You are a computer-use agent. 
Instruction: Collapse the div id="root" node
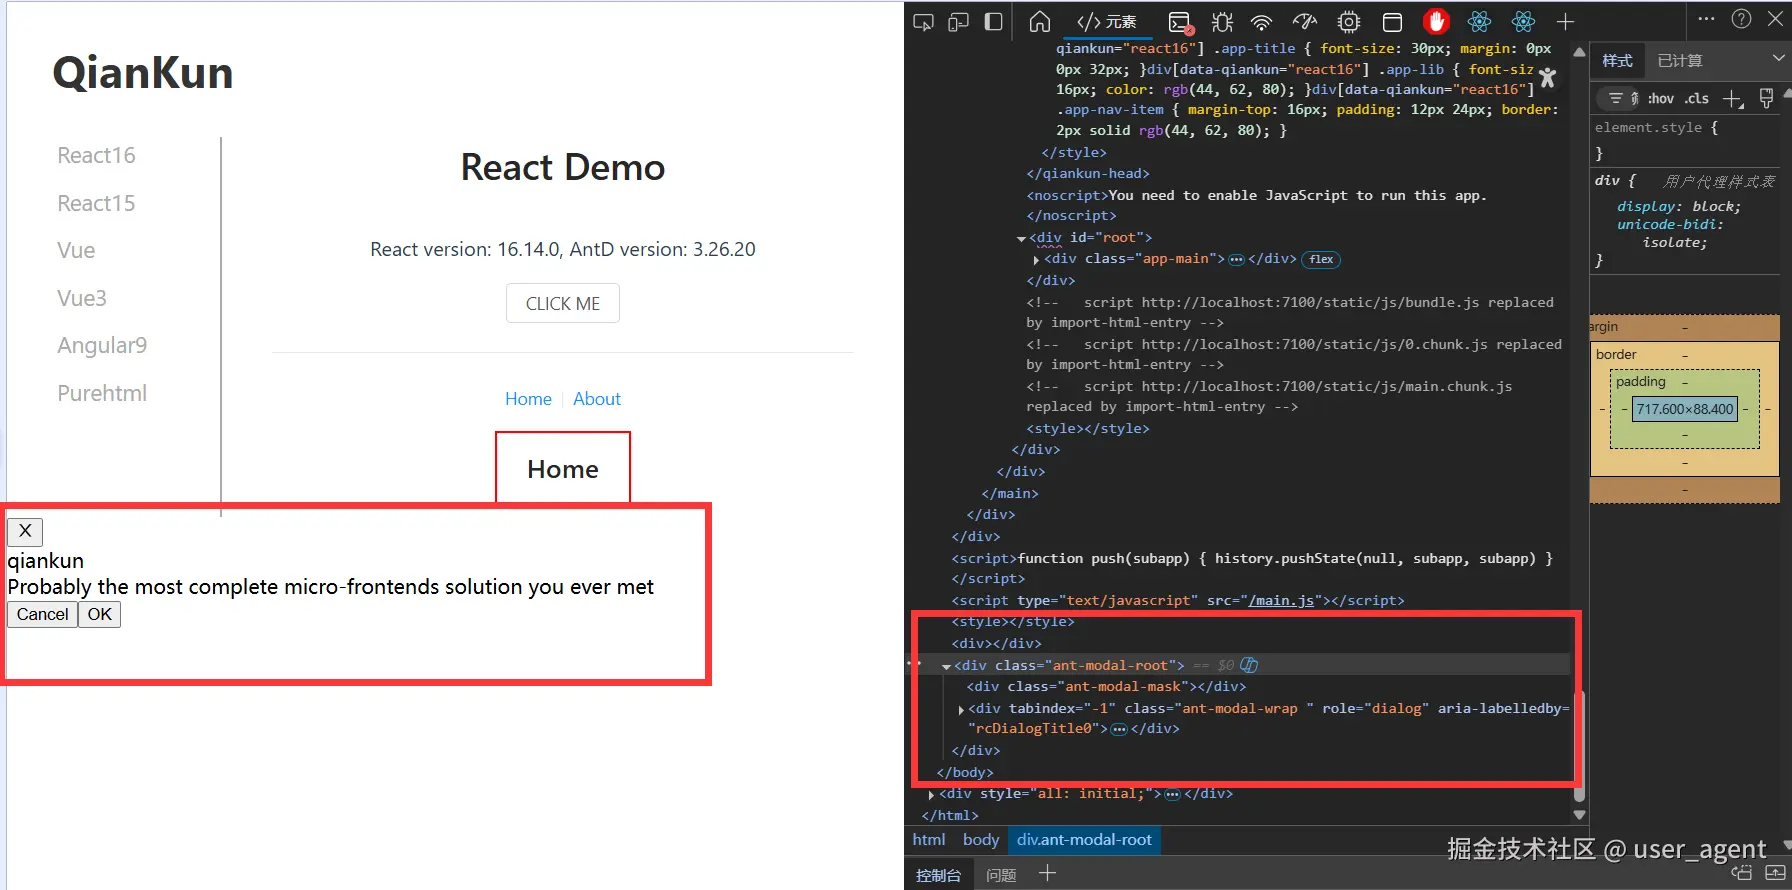click(1021, 239)
